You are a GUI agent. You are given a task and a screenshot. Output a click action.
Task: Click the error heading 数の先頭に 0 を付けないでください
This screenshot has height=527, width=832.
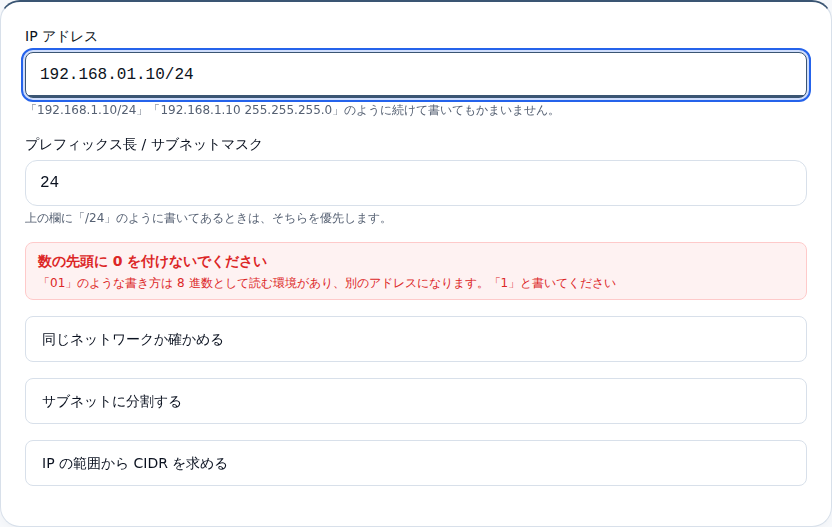[152, 262]
